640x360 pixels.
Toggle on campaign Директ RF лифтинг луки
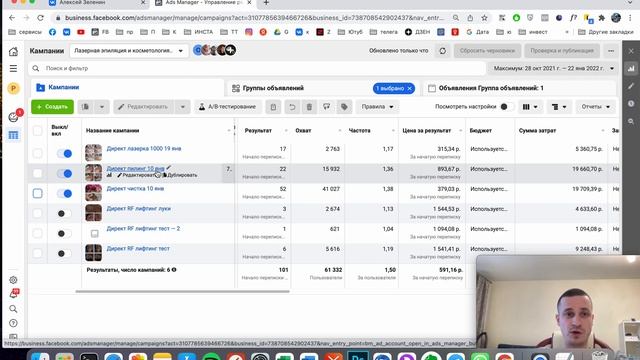click(64, 213)
